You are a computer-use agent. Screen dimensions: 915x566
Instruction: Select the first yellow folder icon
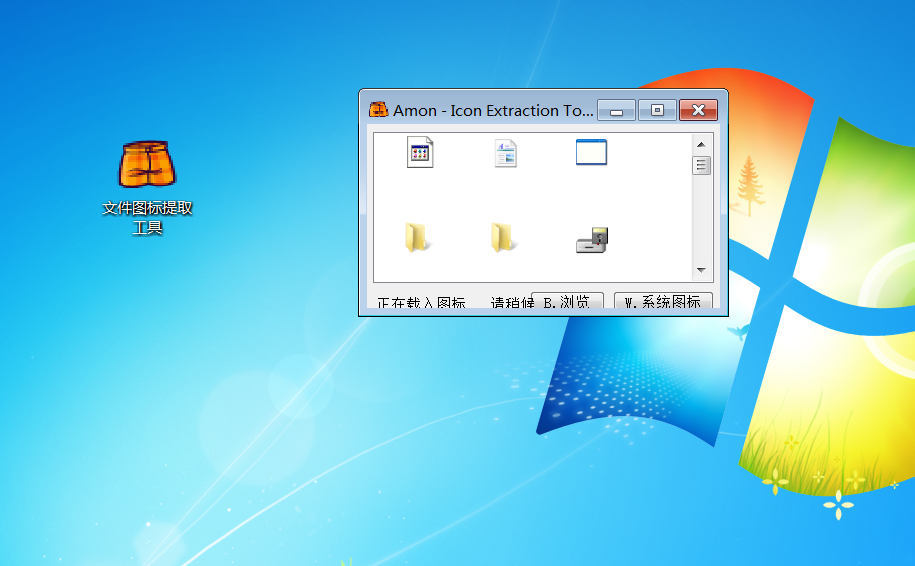pos(417,238)
